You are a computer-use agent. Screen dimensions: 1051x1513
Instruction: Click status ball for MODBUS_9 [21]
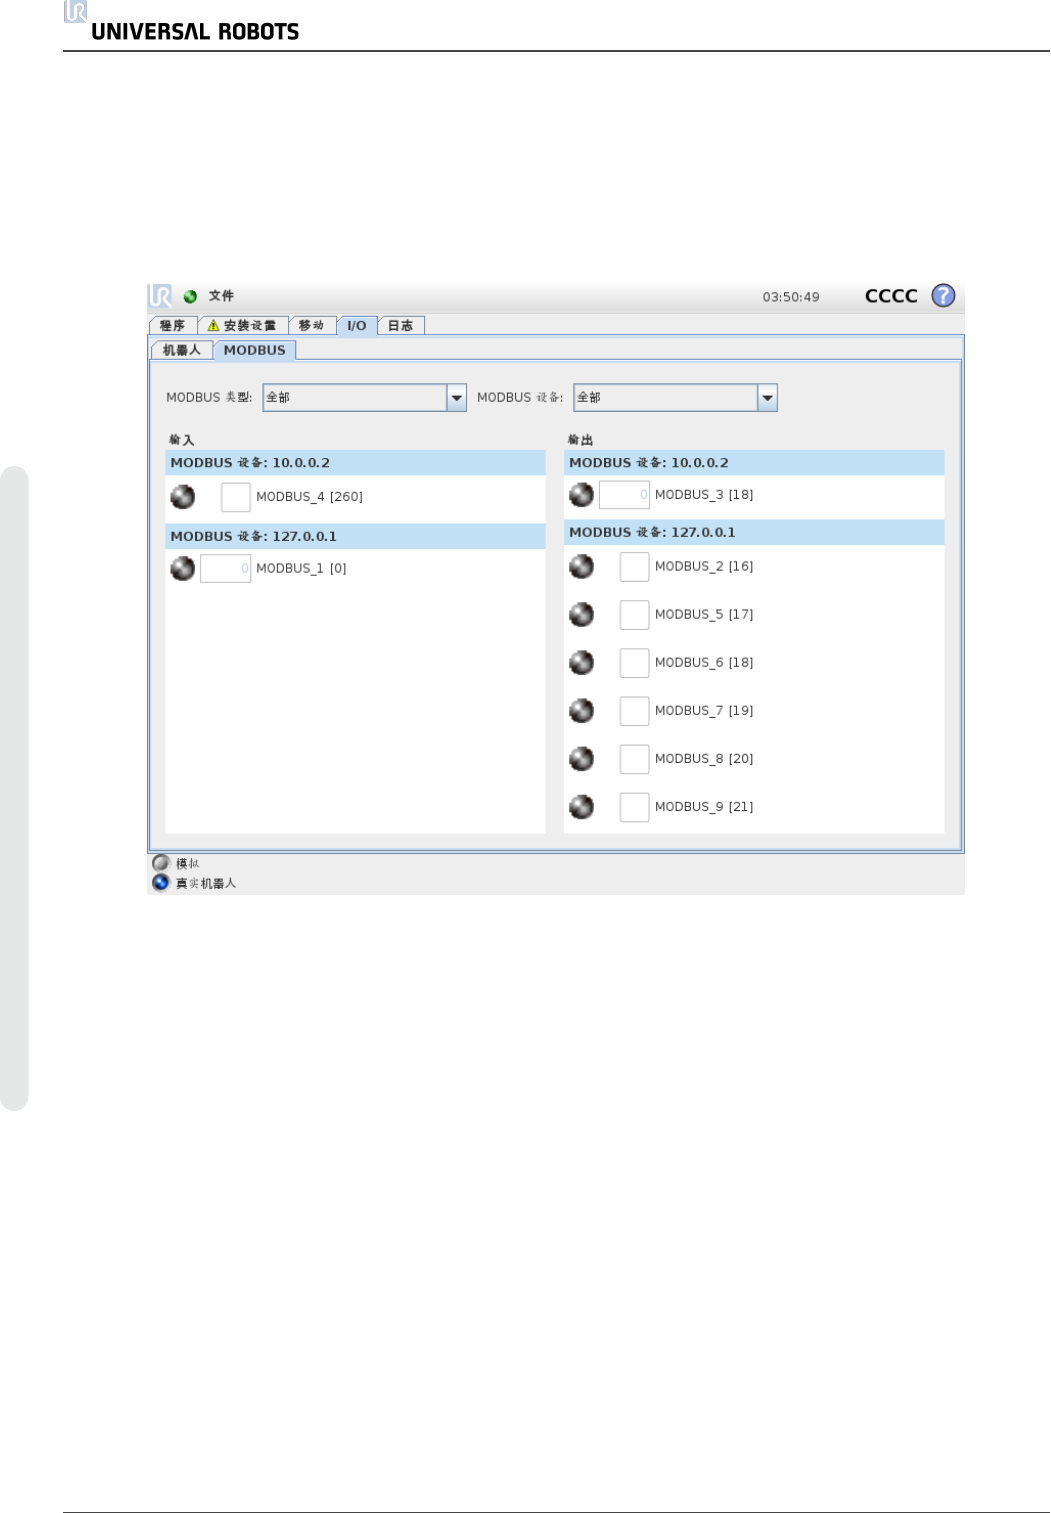click(581, 806)
